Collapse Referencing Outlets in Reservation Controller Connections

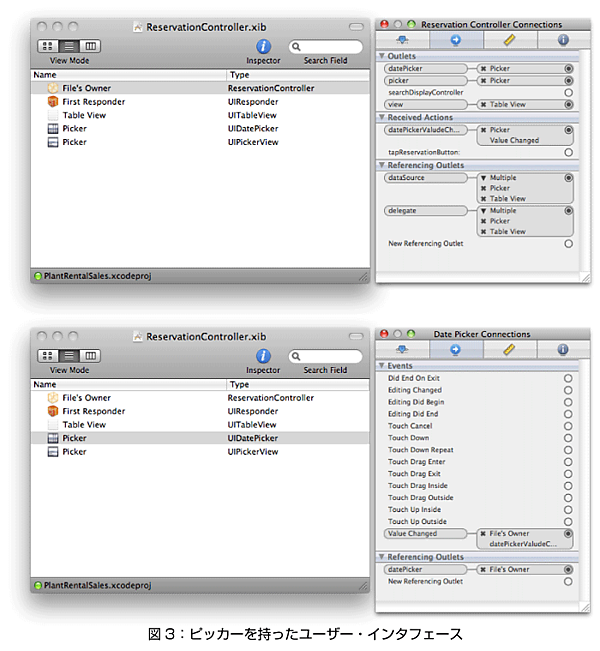pos(382,165)
